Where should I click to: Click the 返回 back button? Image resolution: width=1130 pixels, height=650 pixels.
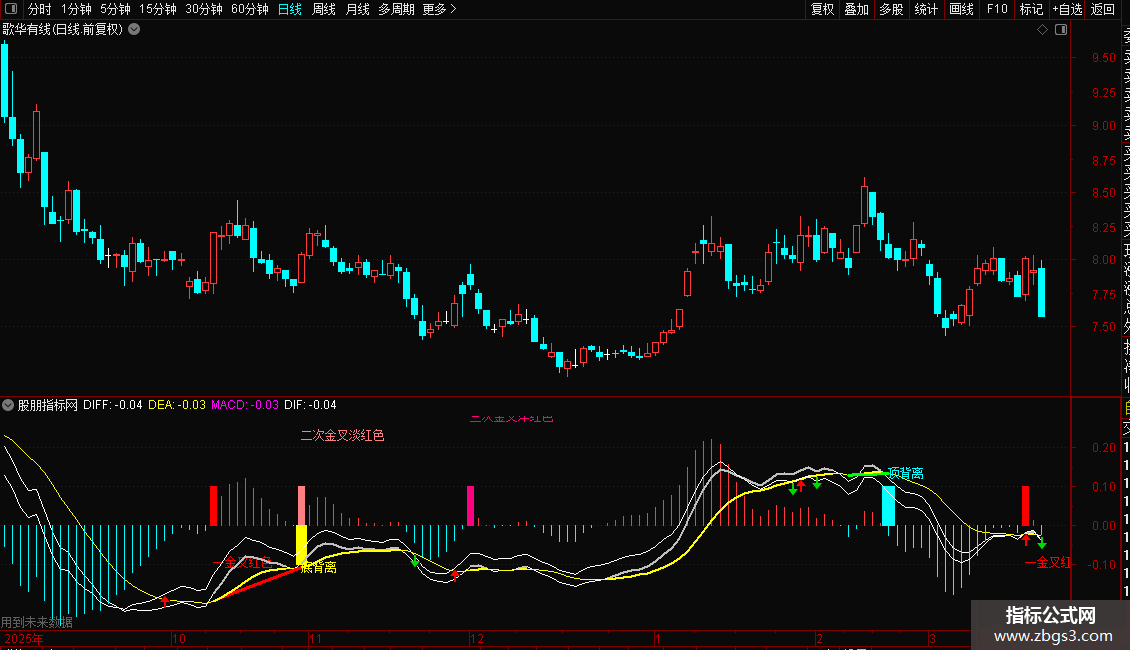pos(1103,9)
